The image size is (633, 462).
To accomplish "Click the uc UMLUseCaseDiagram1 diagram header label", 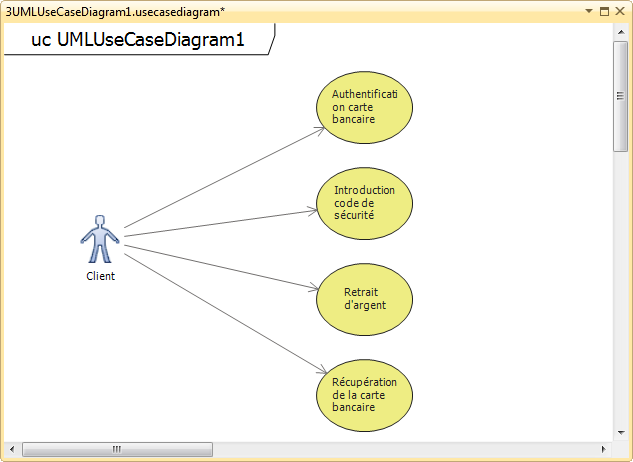I will 138,41.
